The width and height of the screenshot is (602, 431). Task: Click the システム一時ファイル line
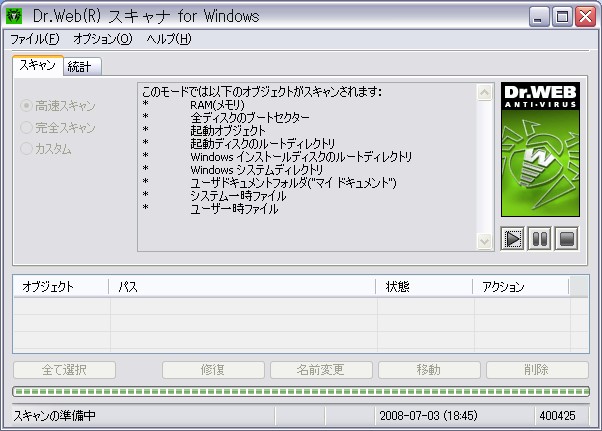coord(238,196)
